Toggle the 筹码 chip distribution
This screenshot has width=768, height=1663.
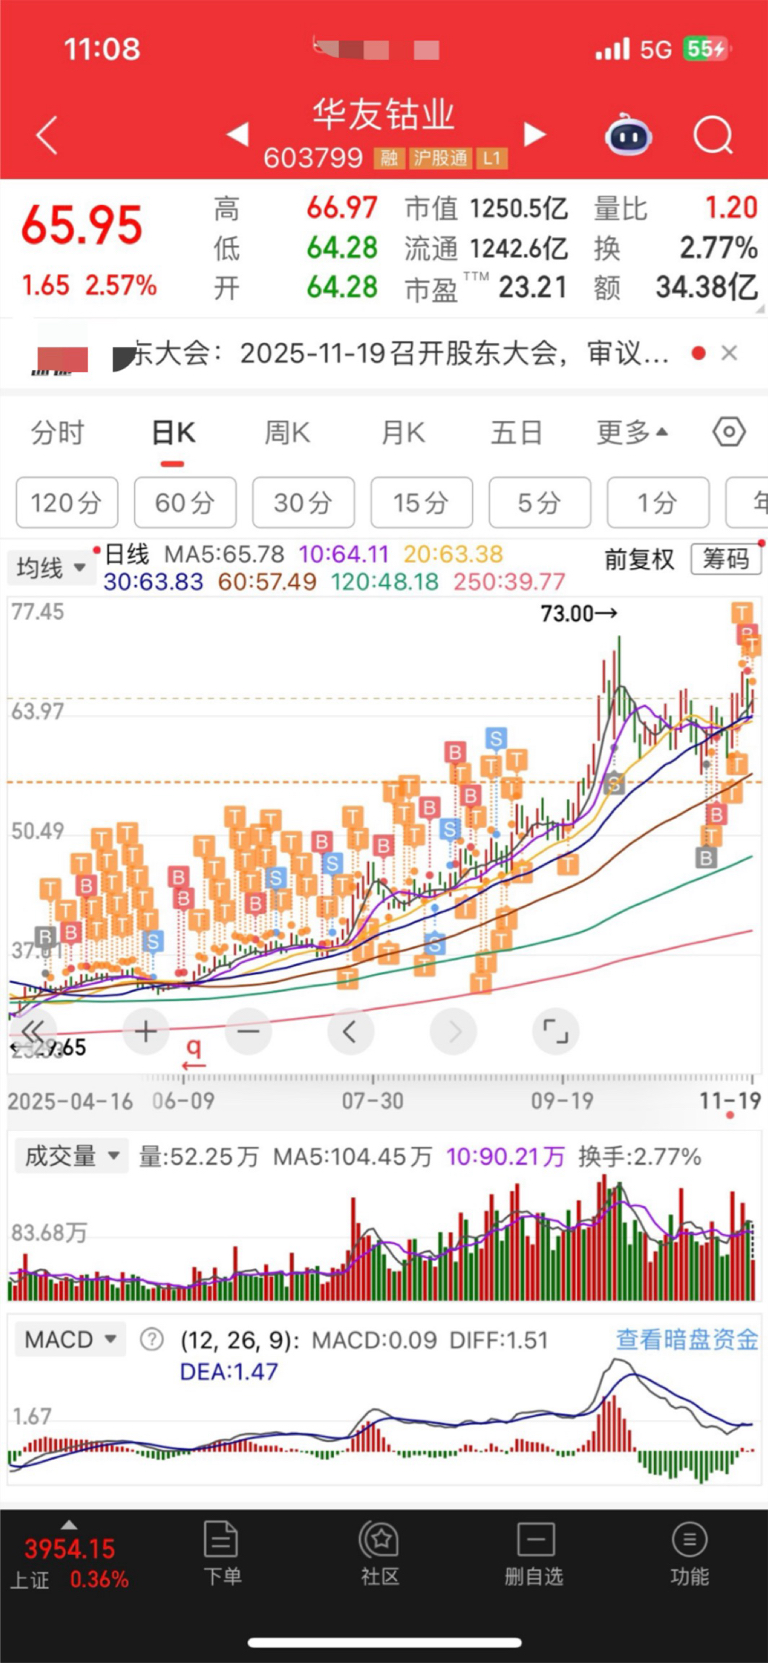click(726, 559)
